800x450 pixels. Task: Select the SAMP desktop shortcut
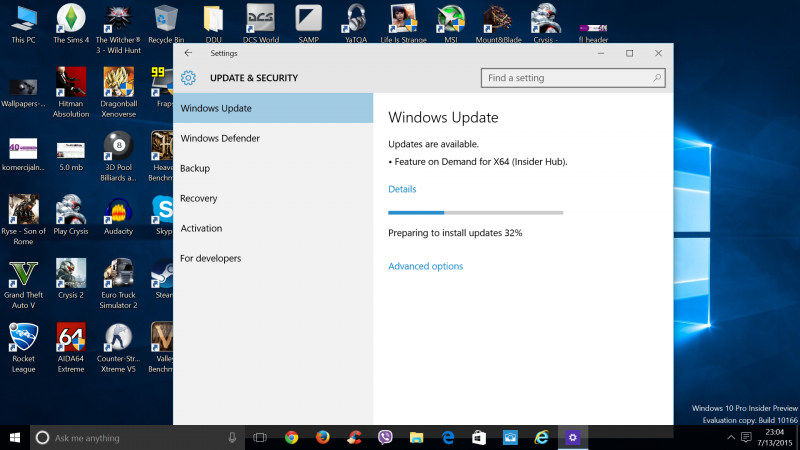(x=308, y=23)
